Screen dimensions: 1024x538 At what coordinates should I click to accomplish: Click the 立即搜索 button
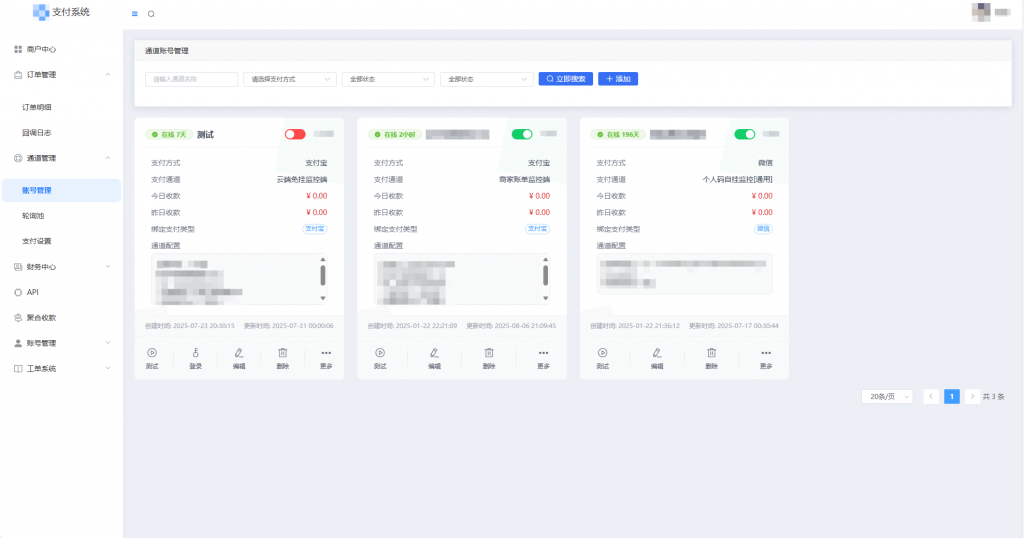[x=566, y=79]
